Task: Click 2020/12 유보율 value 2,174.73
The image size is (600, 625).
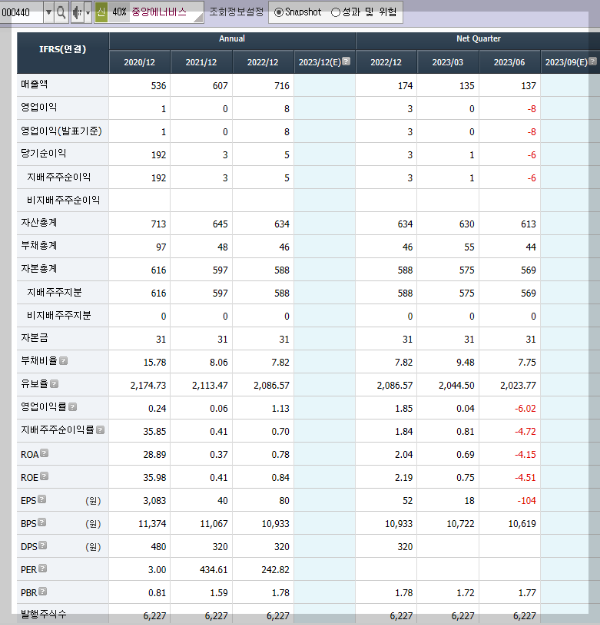Action: [148, 385]
